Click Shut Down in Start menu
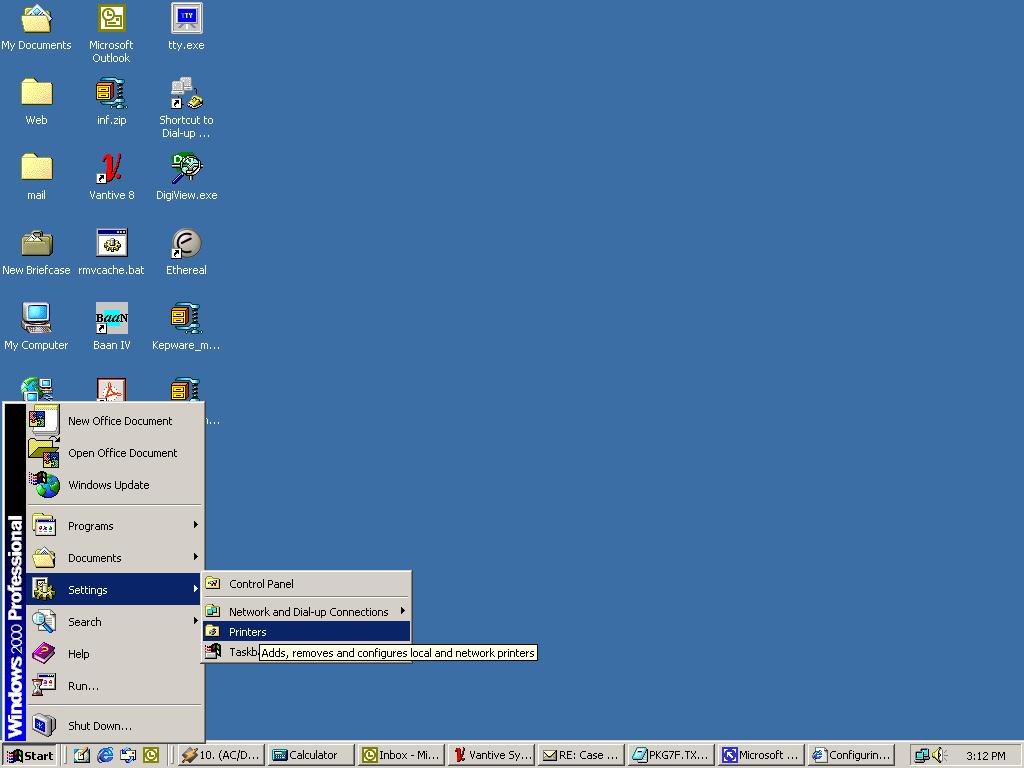 99,726
